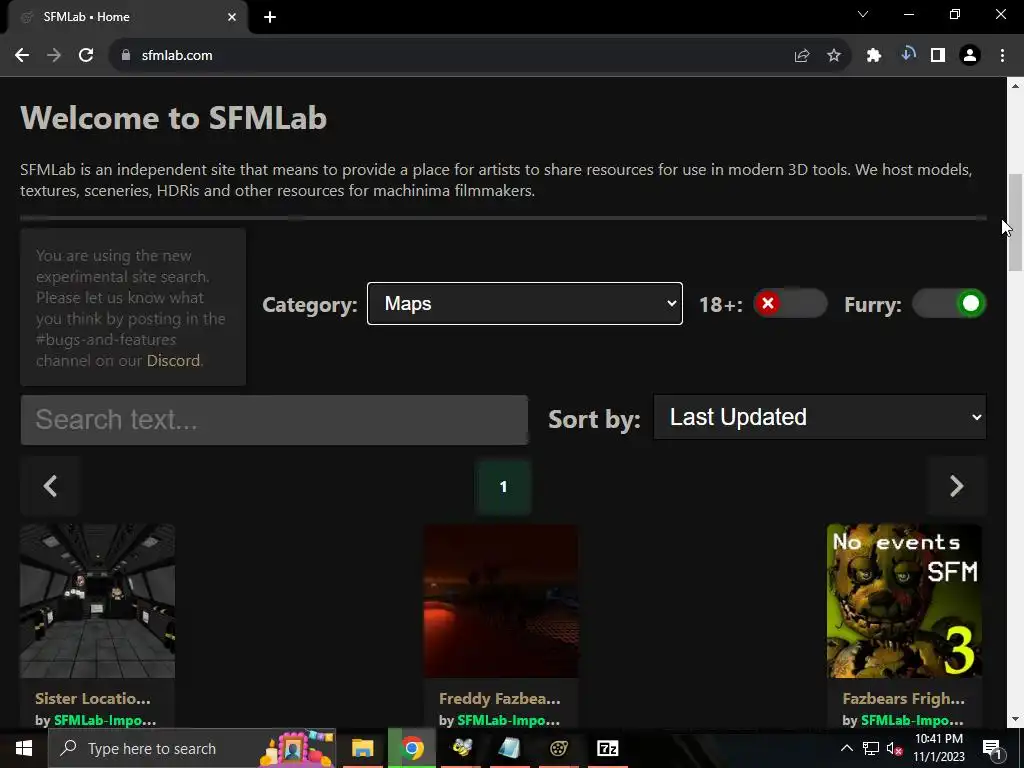
Task: Show hidden system tray icons
Action: tap(846, 748)
